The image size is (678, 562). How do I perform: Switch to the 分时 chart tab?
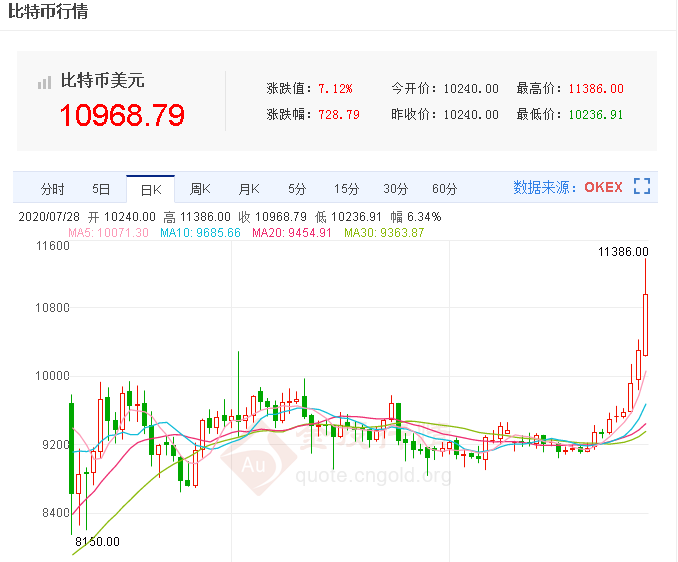pos(52,189)
